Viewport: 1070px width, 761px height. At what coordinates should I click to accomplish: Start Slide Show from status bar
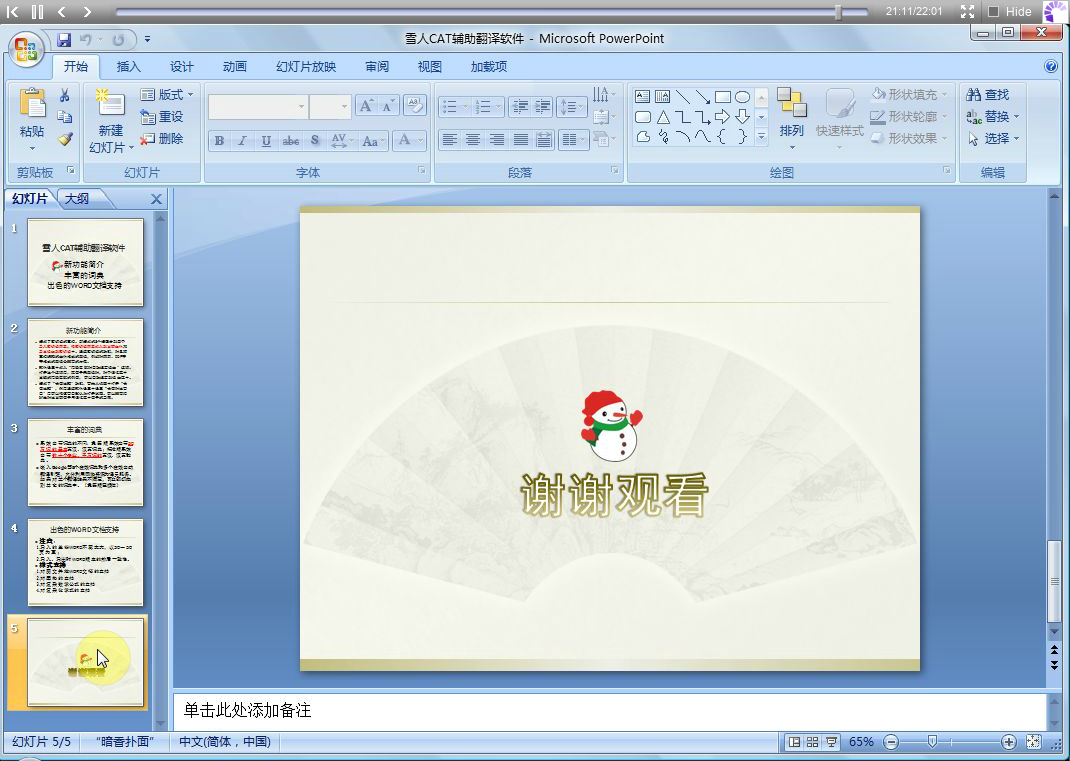(831, 742)
